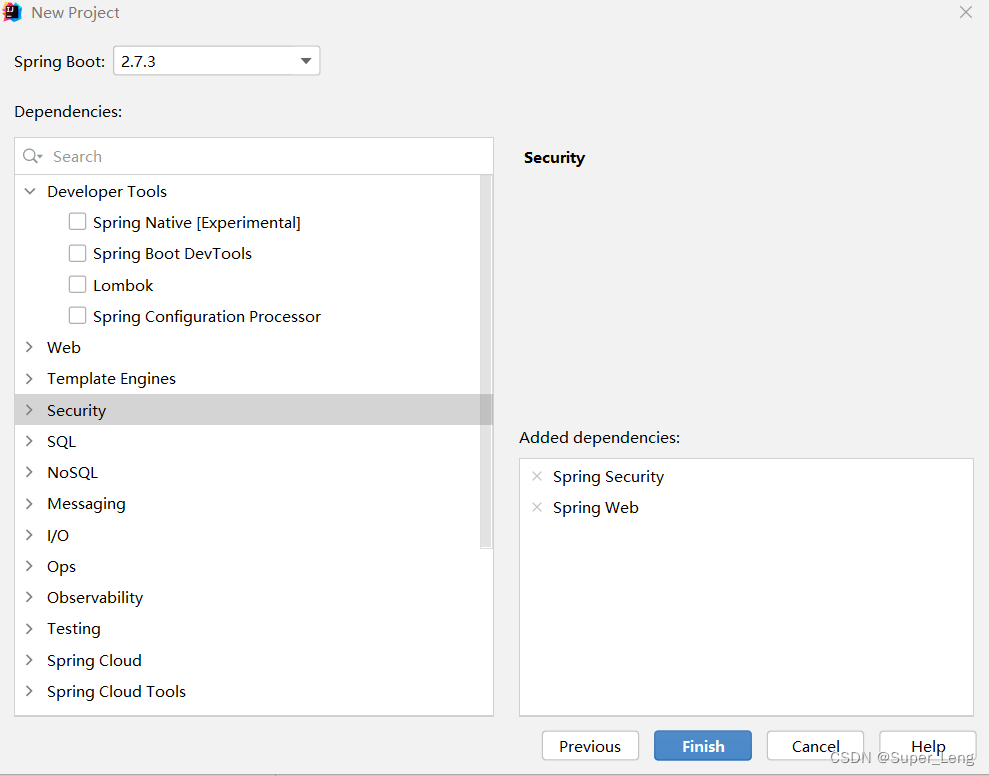Remove Spring Security from added dependencies
989x776 pixels.
537,476
